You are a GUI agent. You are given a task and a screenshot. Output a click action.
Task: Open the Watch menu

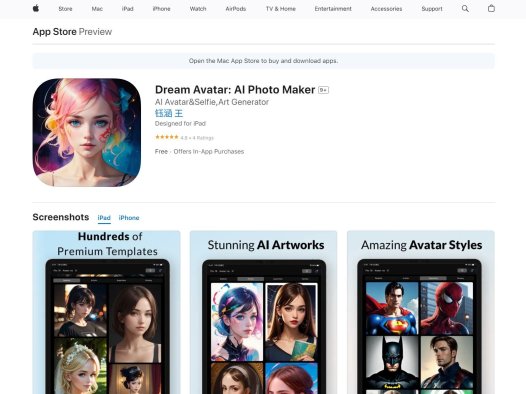pyautogui.click(x=198, y=9)
